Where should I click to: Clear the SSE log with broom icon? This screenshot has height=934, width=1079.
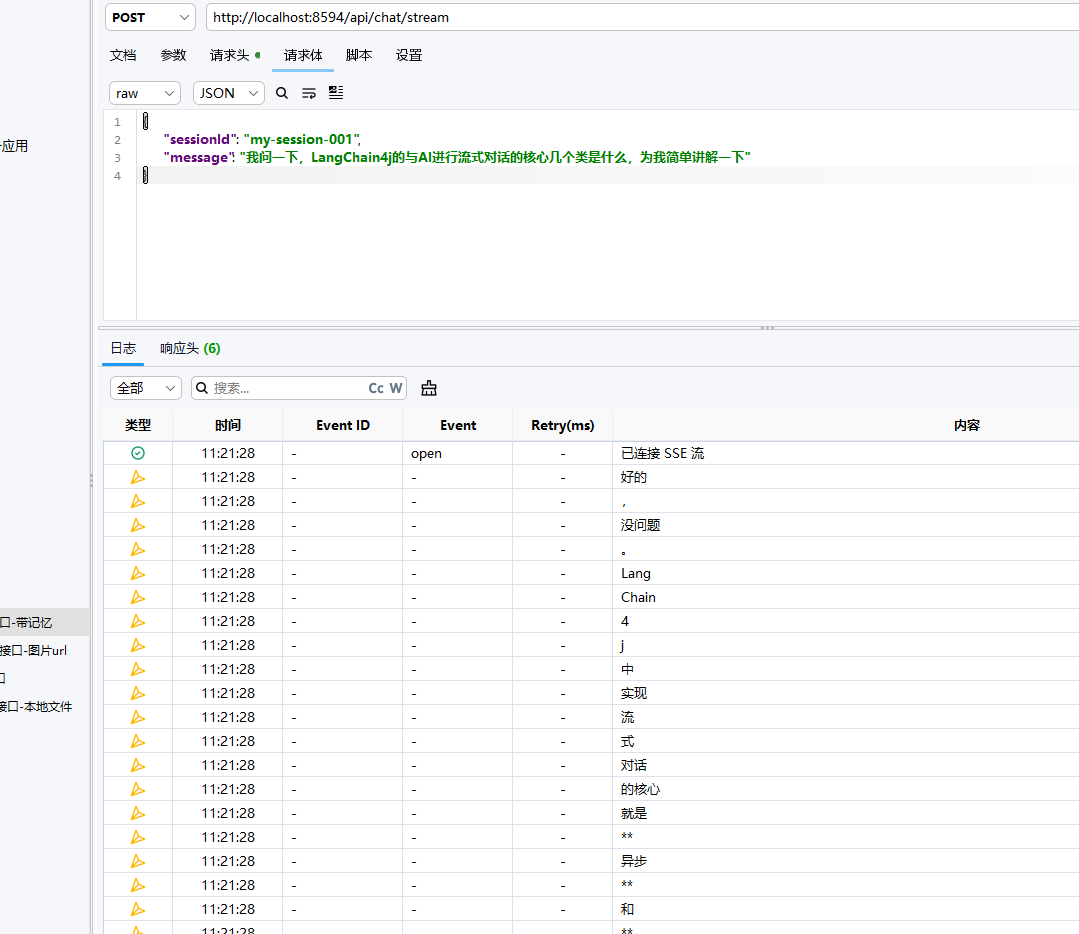click(429, 388)
